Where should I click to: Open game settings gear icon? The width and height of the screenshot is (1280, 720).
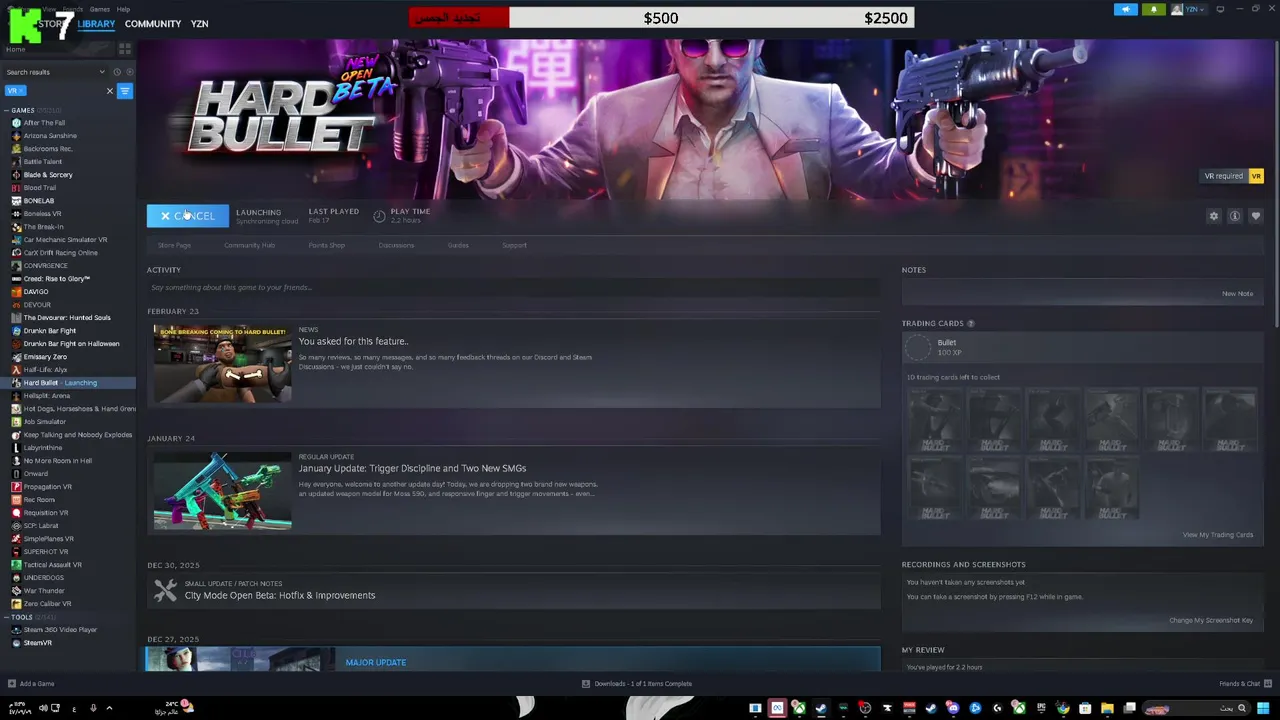click(x=1214, y=216)
